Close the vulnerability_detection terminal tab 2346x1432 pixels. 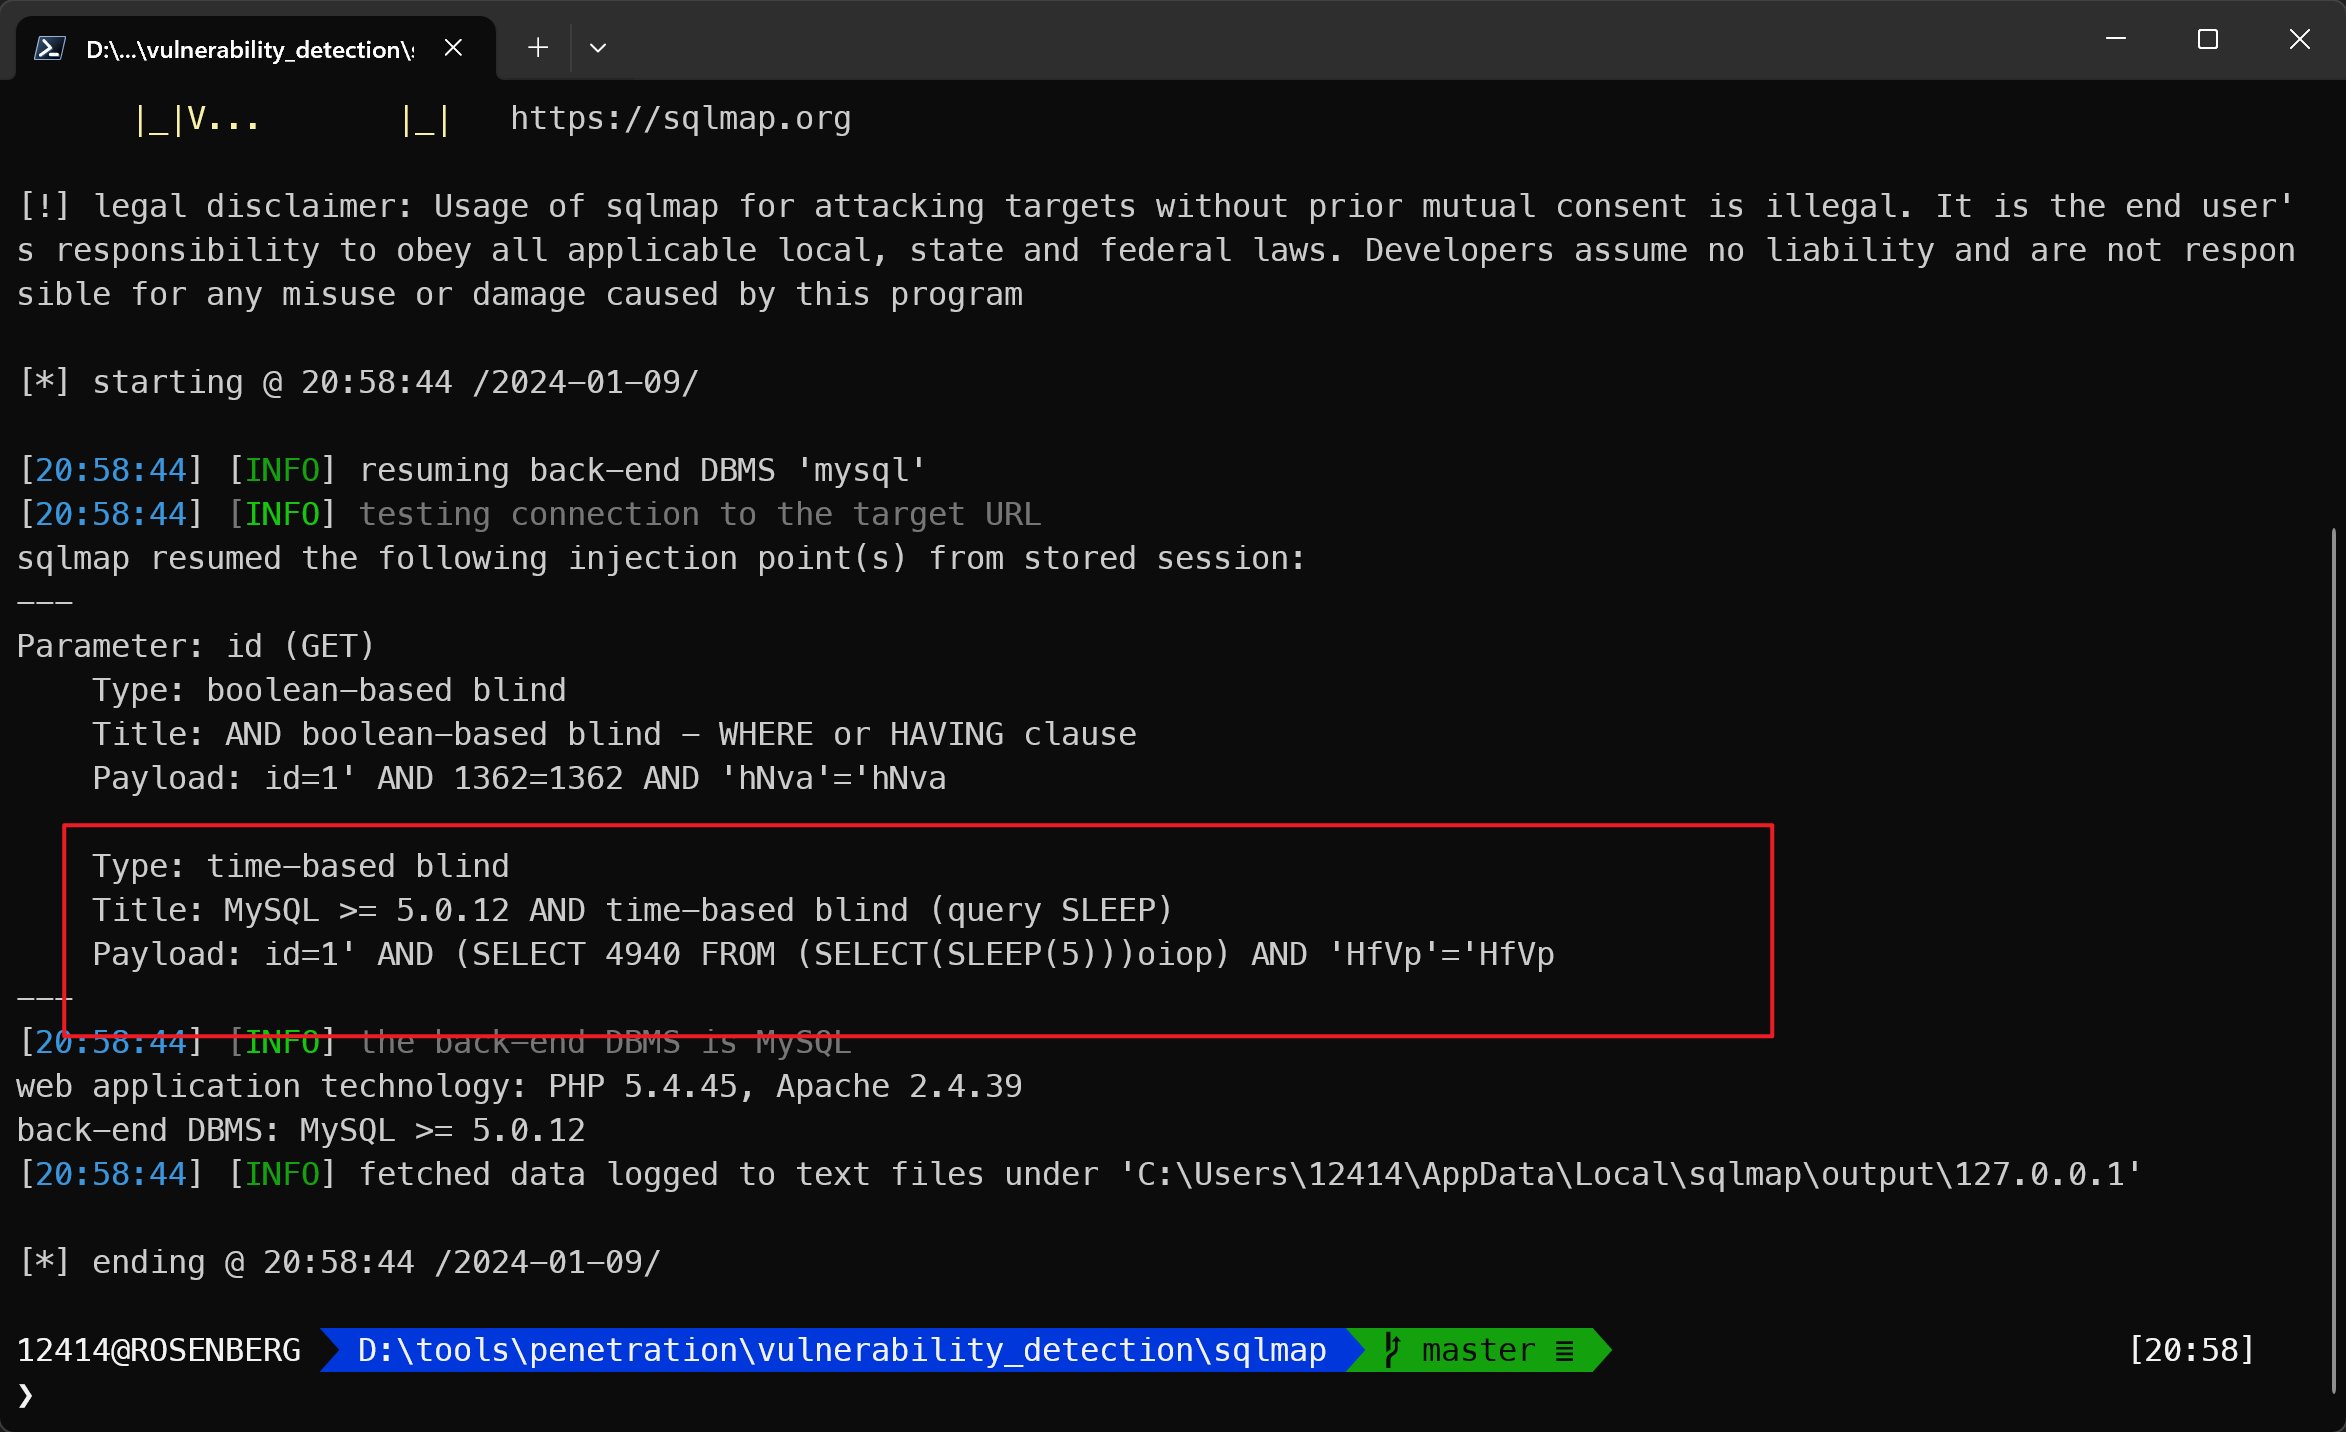coord(453,48)
